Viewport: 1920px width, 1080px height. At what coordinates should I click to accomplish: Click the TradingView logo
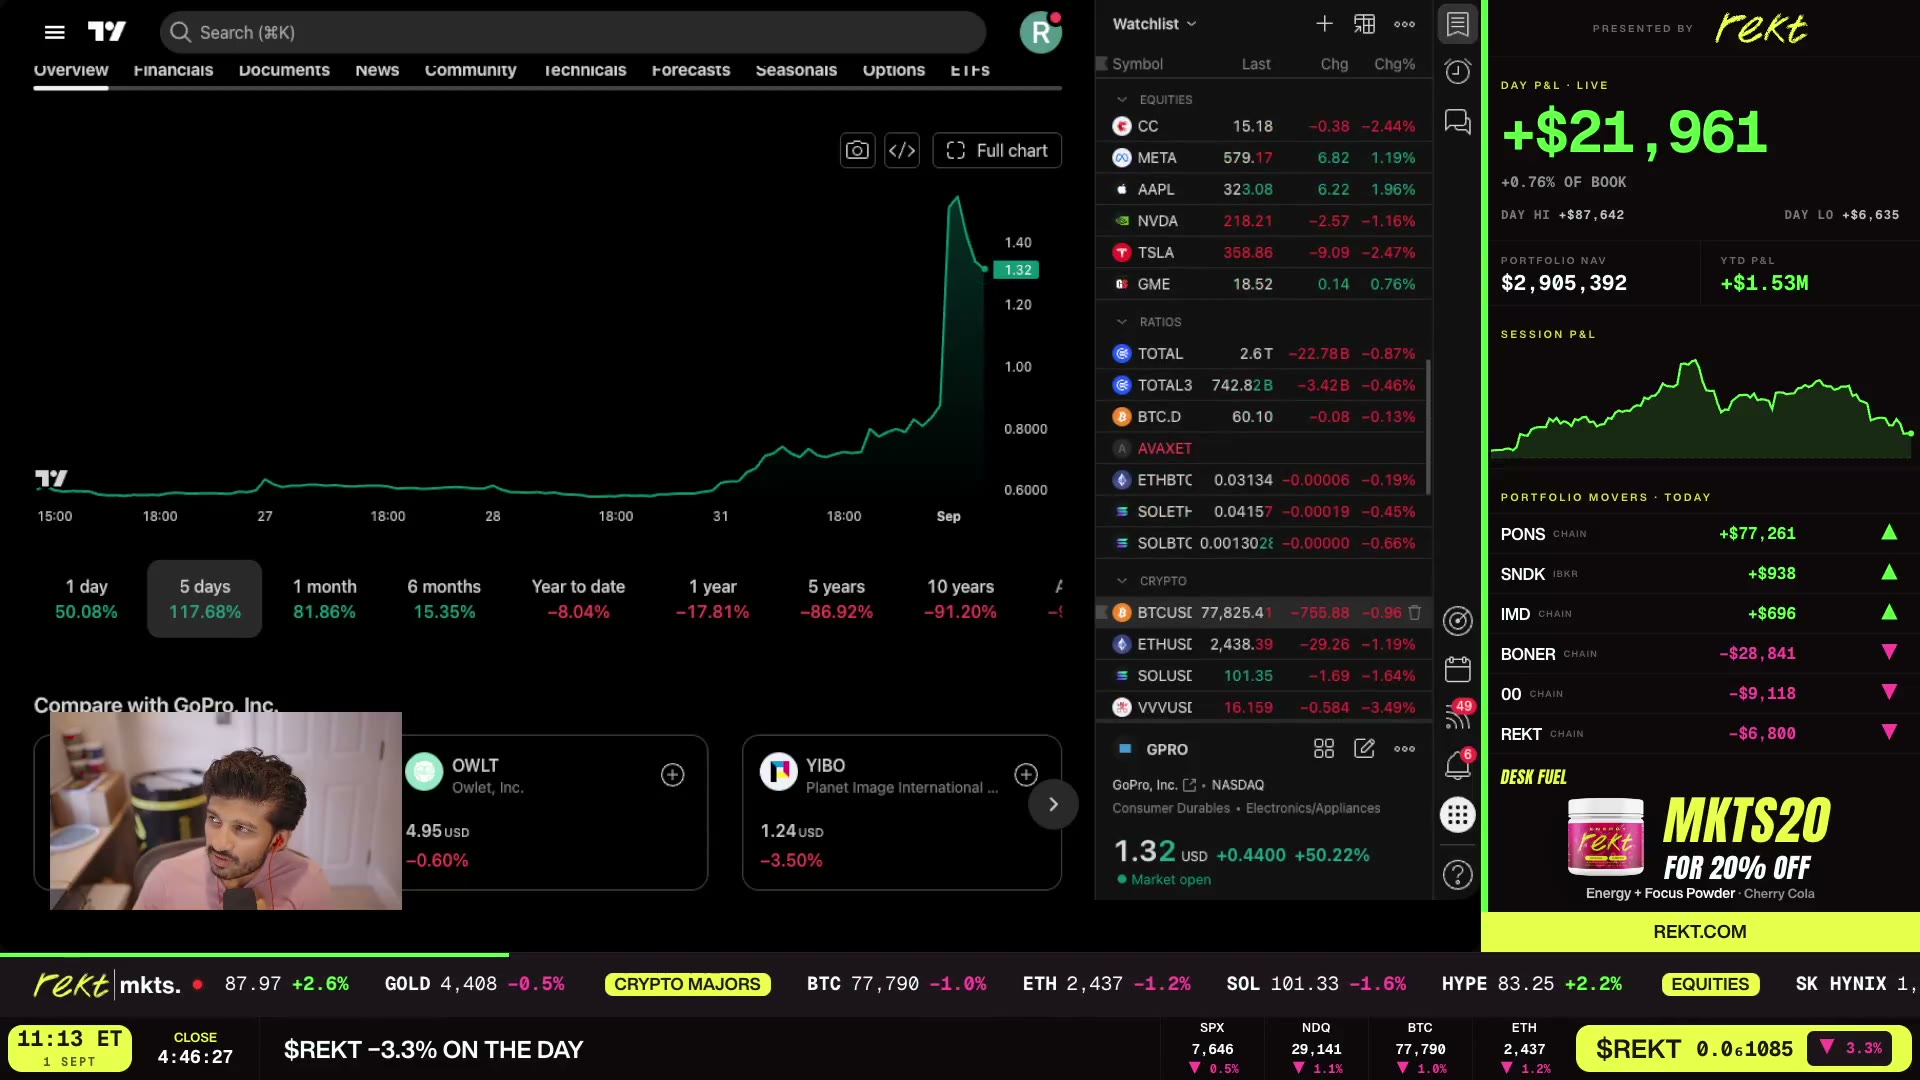pos(107,32)
